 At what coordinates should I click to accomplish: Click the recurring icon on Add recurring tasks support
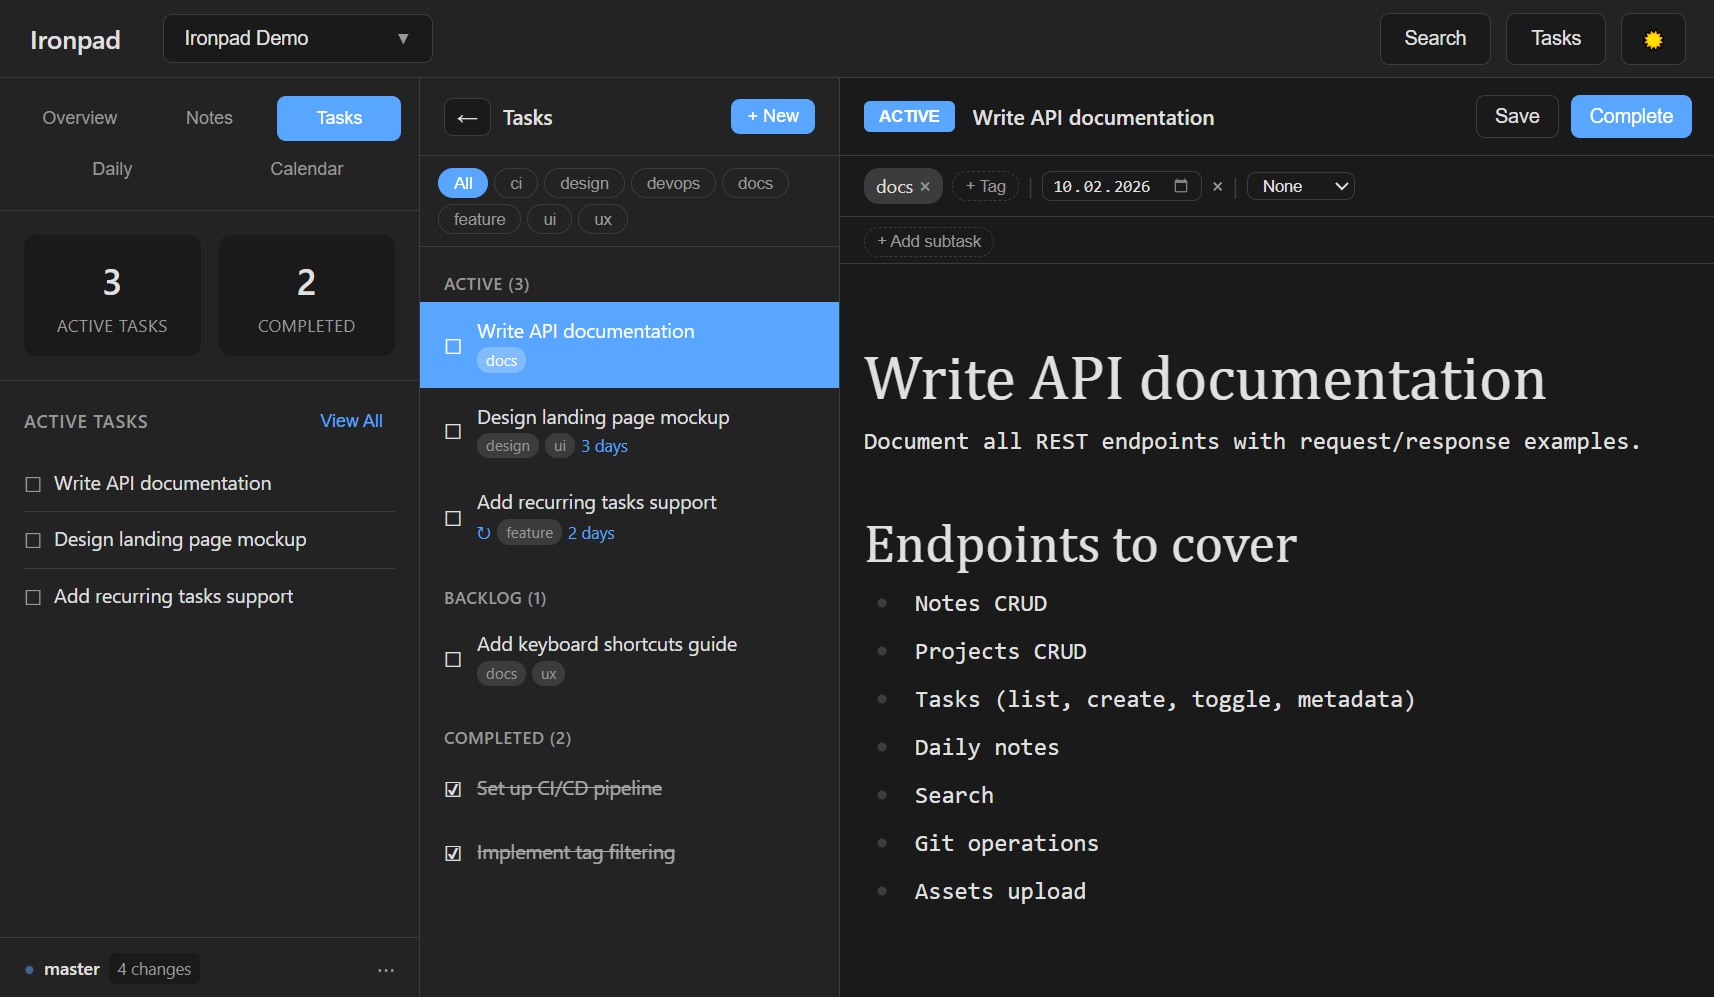484,533
